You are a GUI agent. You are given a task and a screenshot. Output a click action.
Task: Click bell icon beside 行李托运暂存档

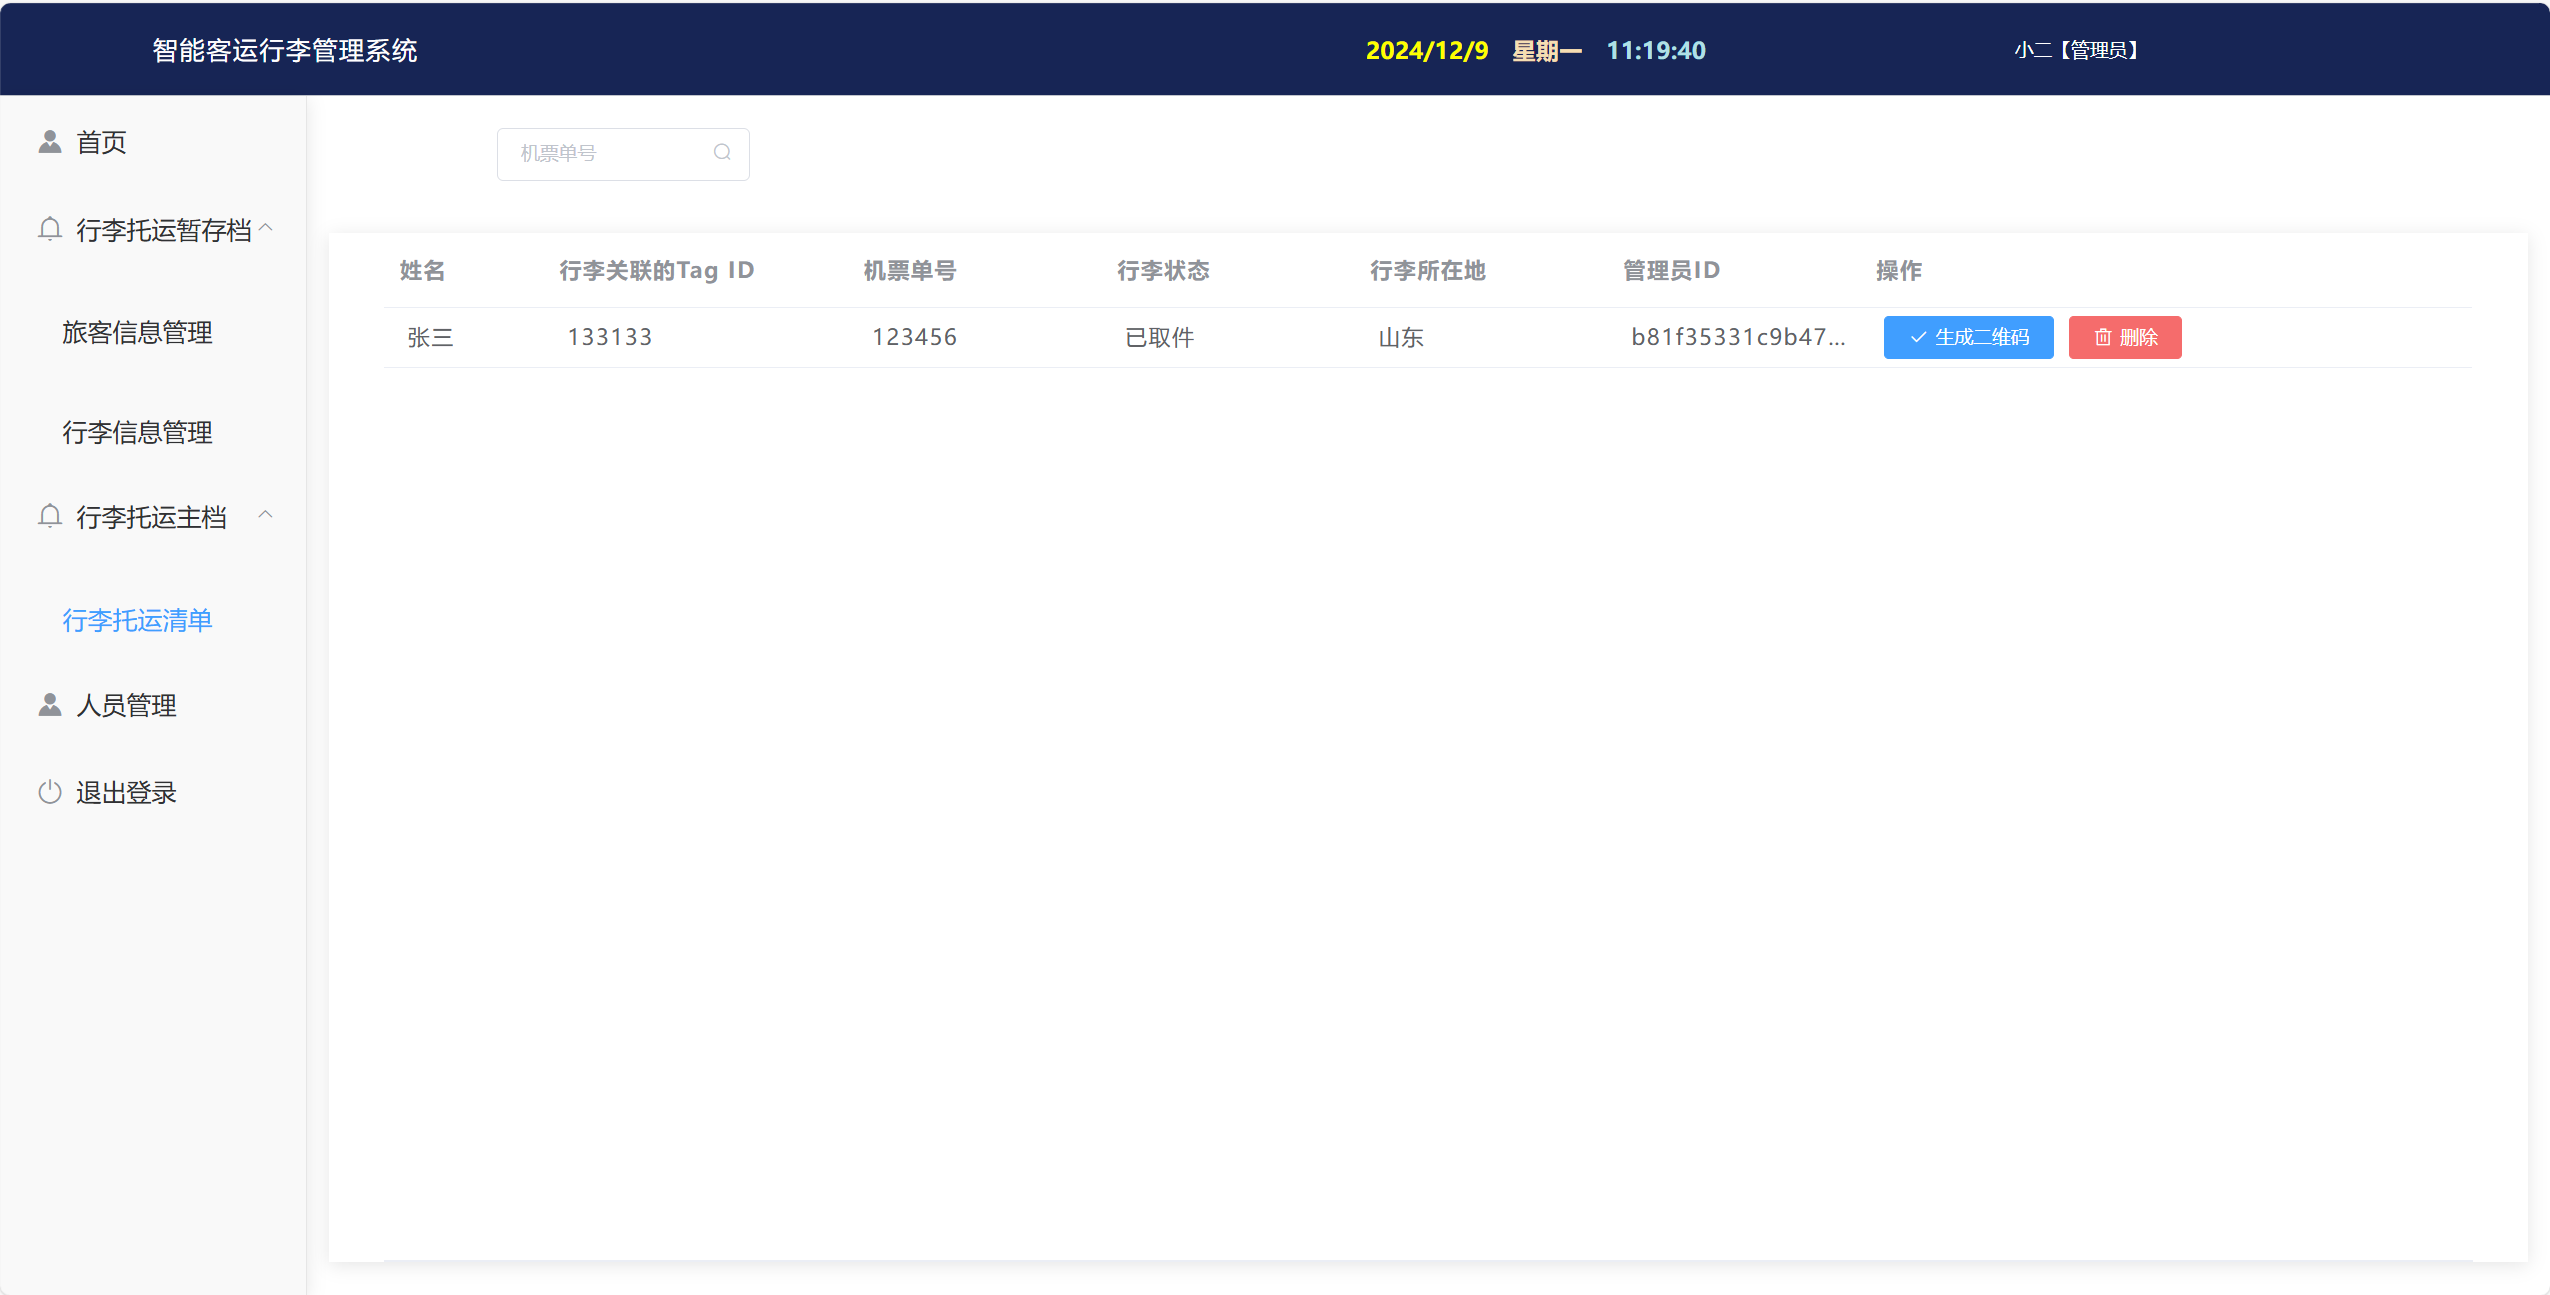(50, 230)
